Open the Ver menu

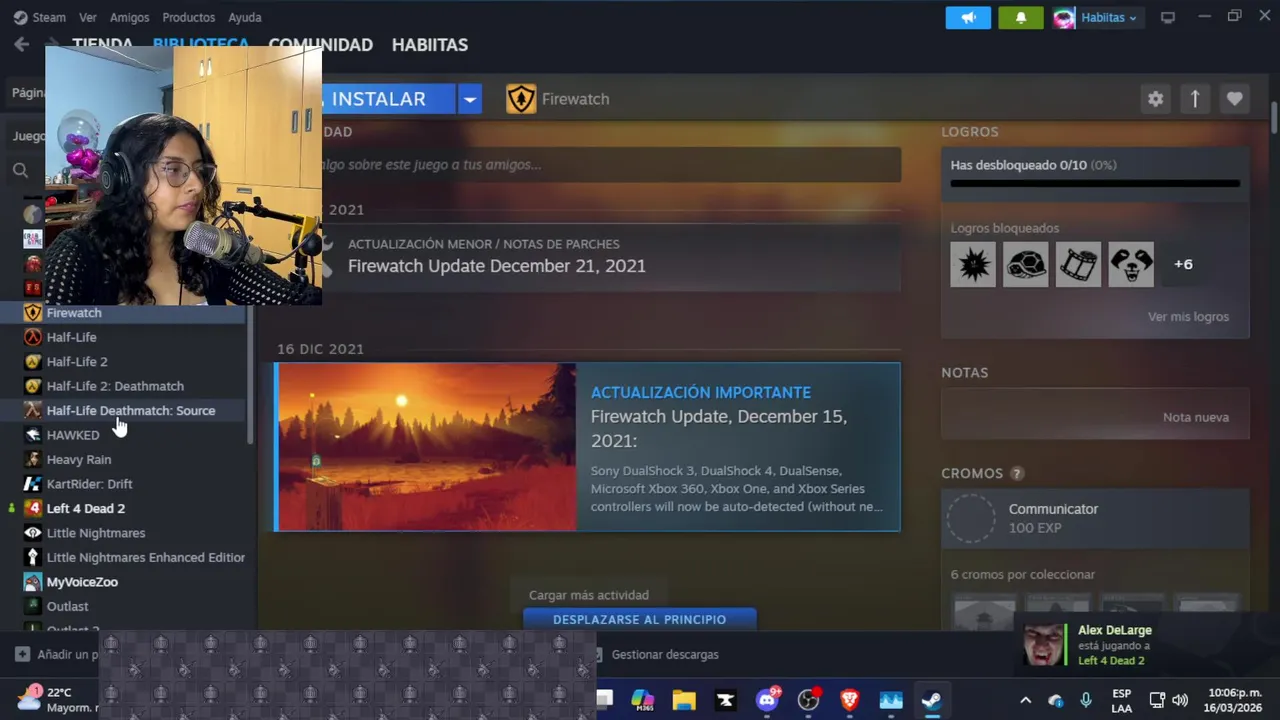click(88, 17)
